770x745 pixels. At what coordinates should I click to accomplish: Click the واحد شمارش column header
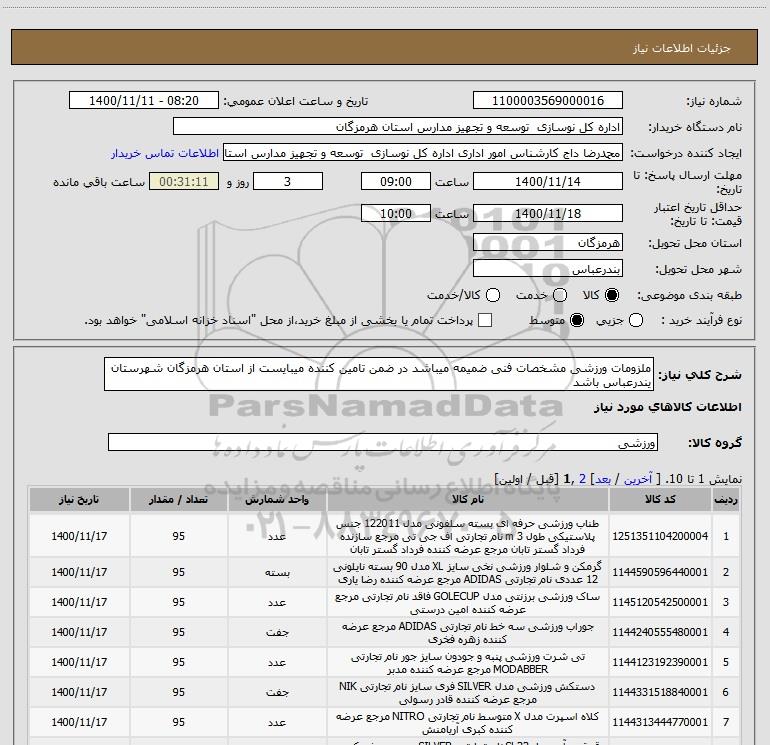(x=277, y=500)
